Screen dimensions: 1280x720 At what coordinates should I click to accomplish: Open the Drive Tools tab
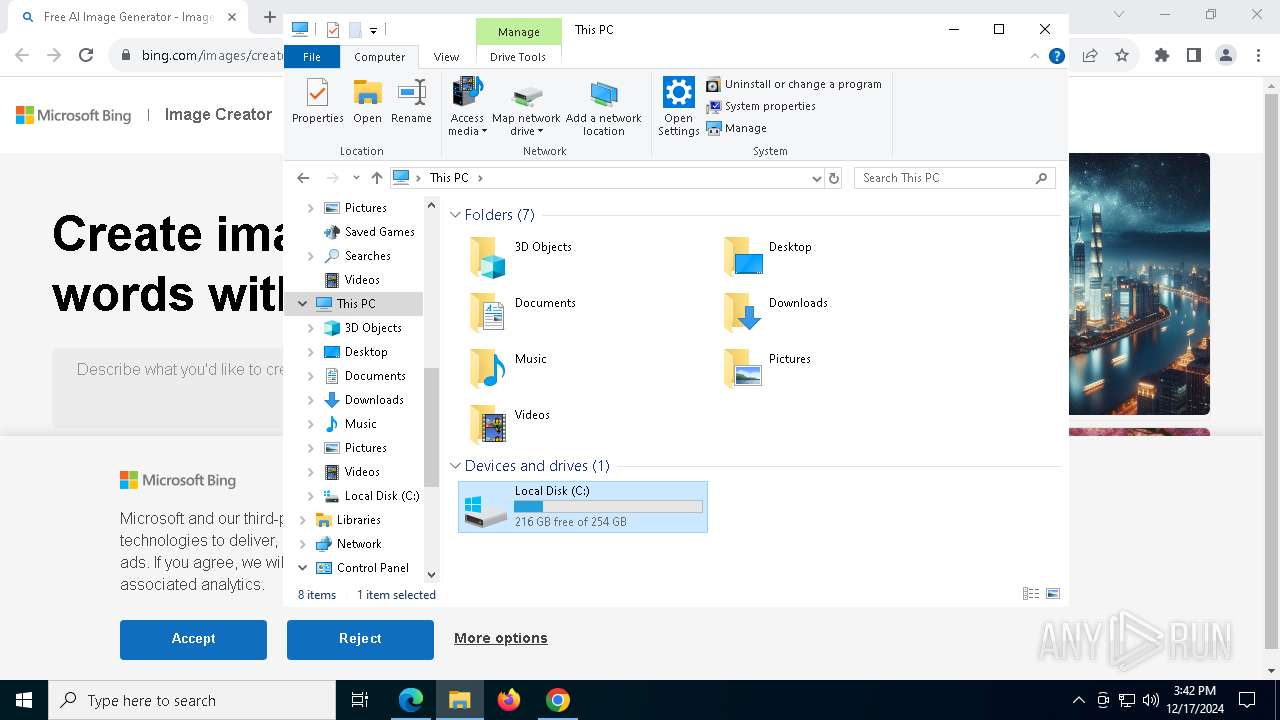[518, 57]
